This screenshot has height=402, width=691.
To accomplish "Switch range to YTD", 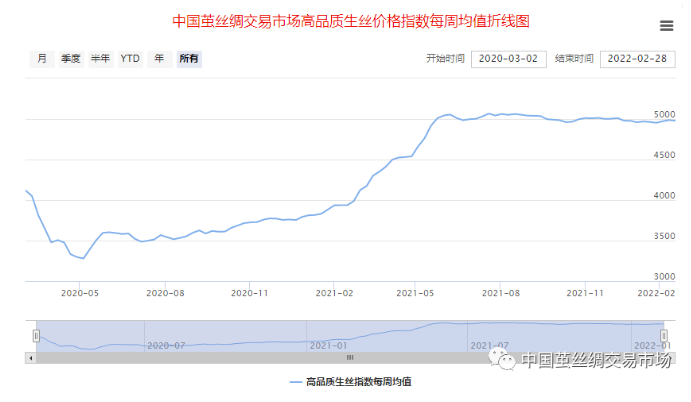I will 130,59.
